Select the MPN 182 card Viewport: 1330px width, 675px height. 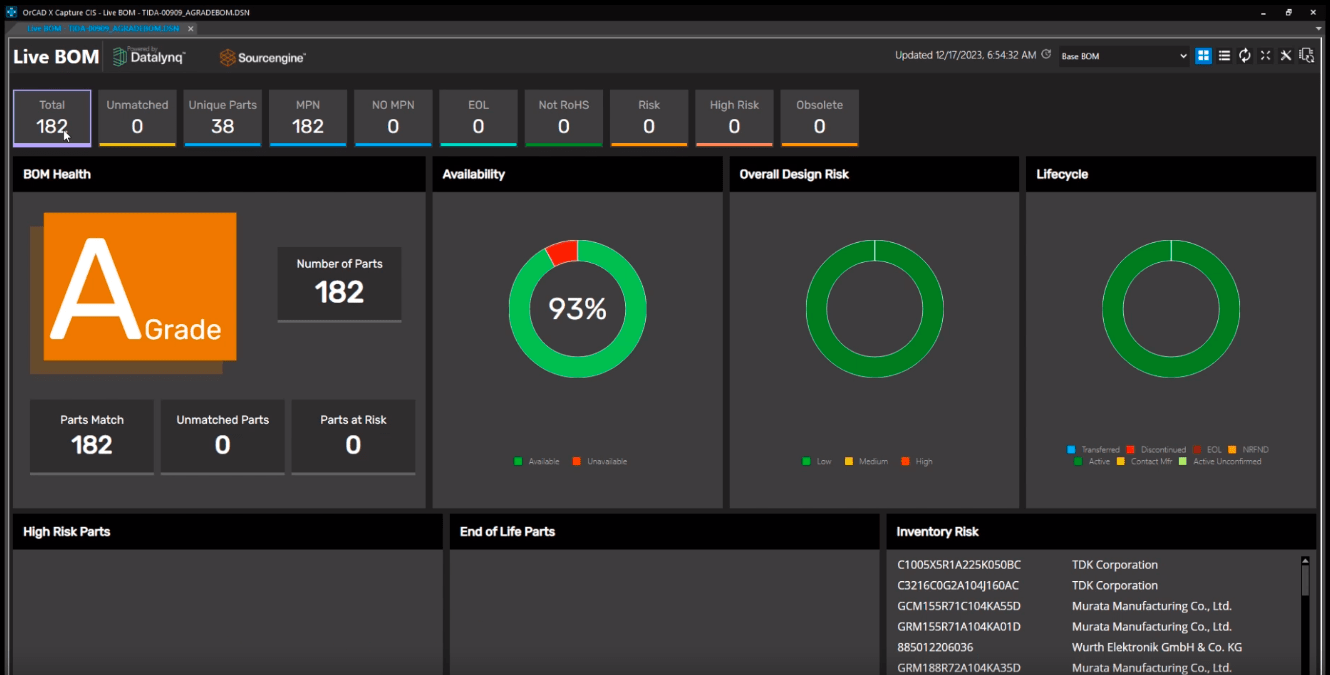coord(308,118)
